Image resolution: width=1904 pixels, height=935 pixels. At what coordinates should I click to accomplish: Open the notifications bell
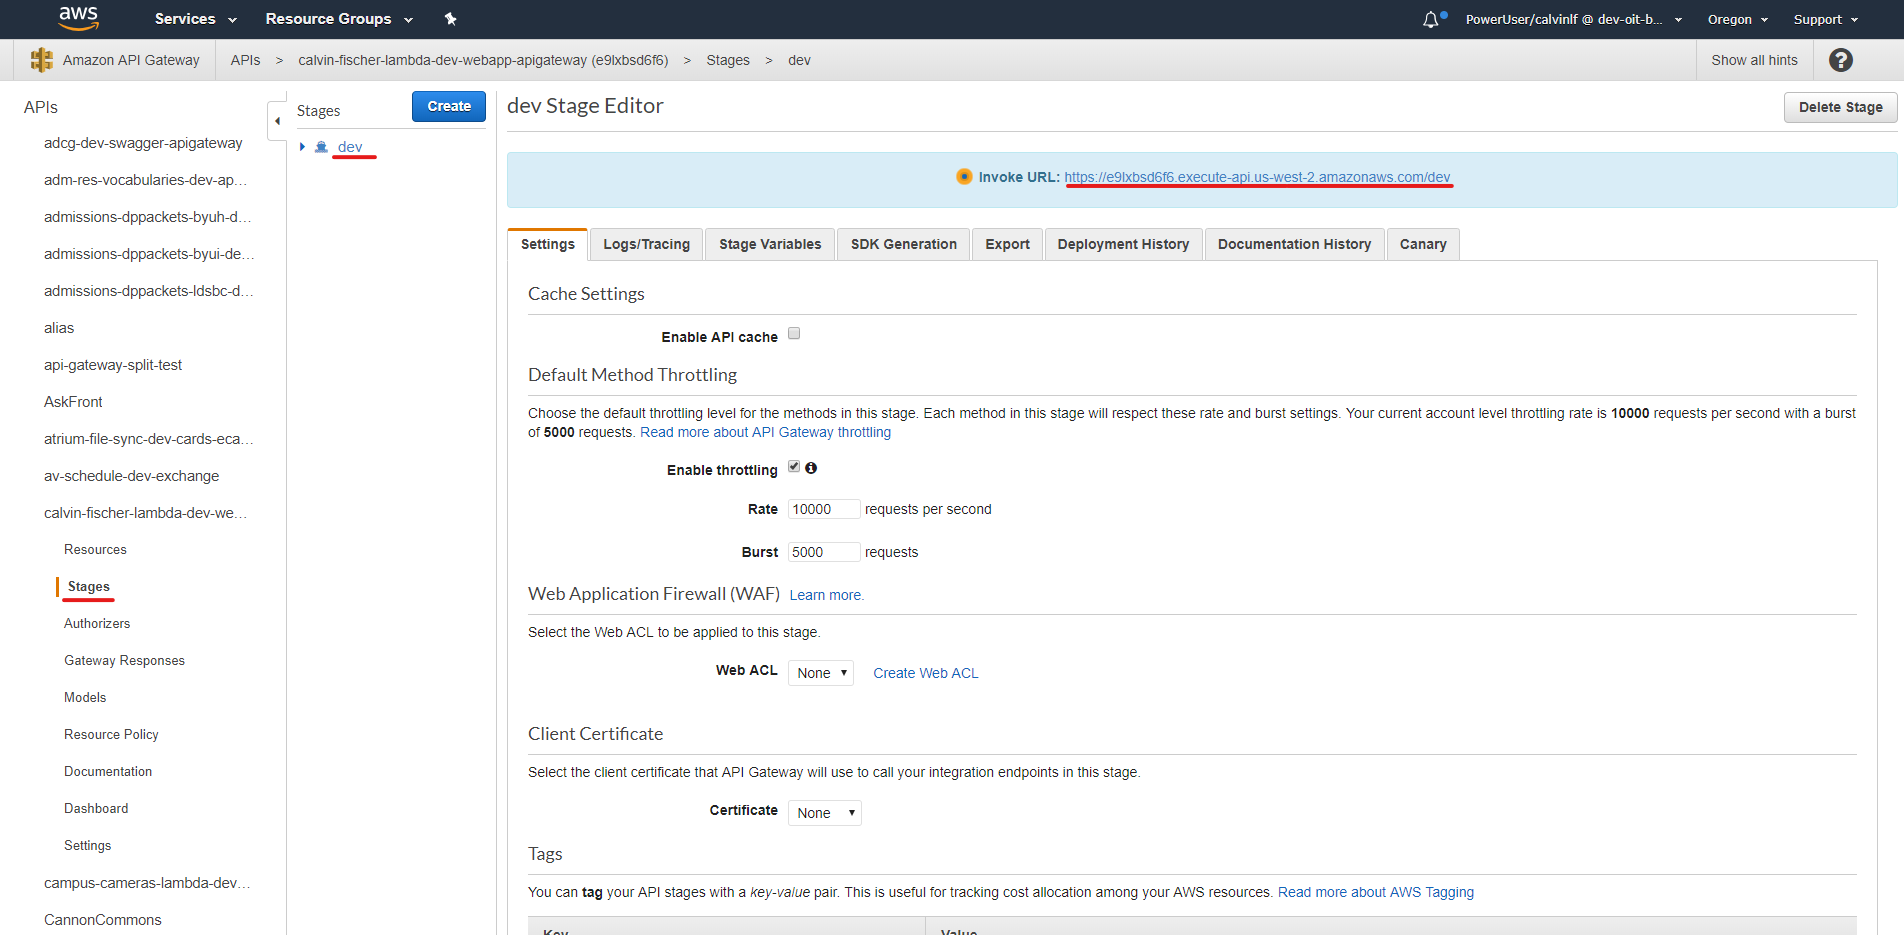1431,19
